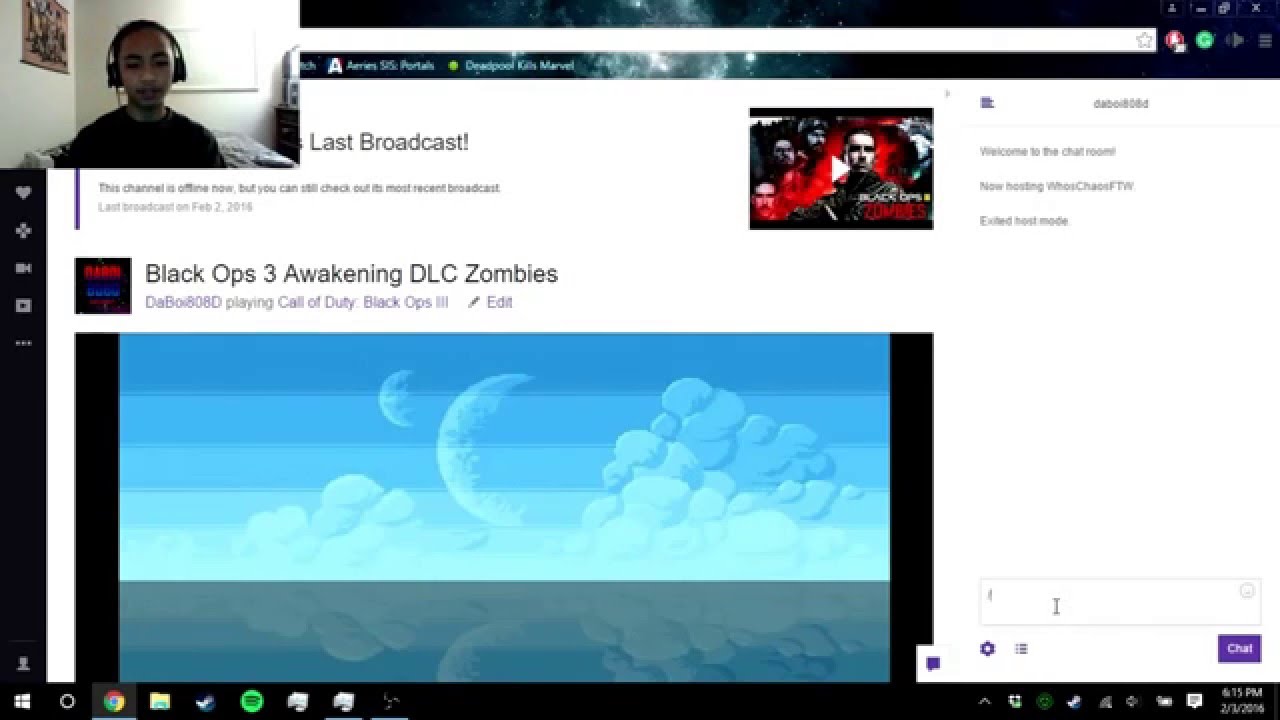Open the Call of Duty: Black Ops III link
This screenshot has width=1280, height=720.
click(363, 302)
